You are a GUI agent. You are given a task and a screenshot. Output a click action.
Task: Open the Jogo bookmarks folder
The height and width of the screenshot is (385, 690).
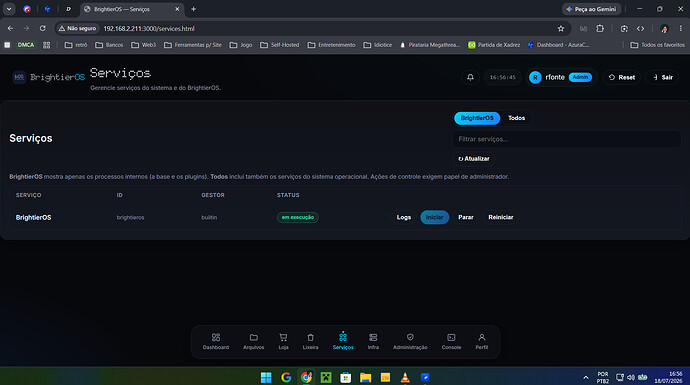point(241,45)
